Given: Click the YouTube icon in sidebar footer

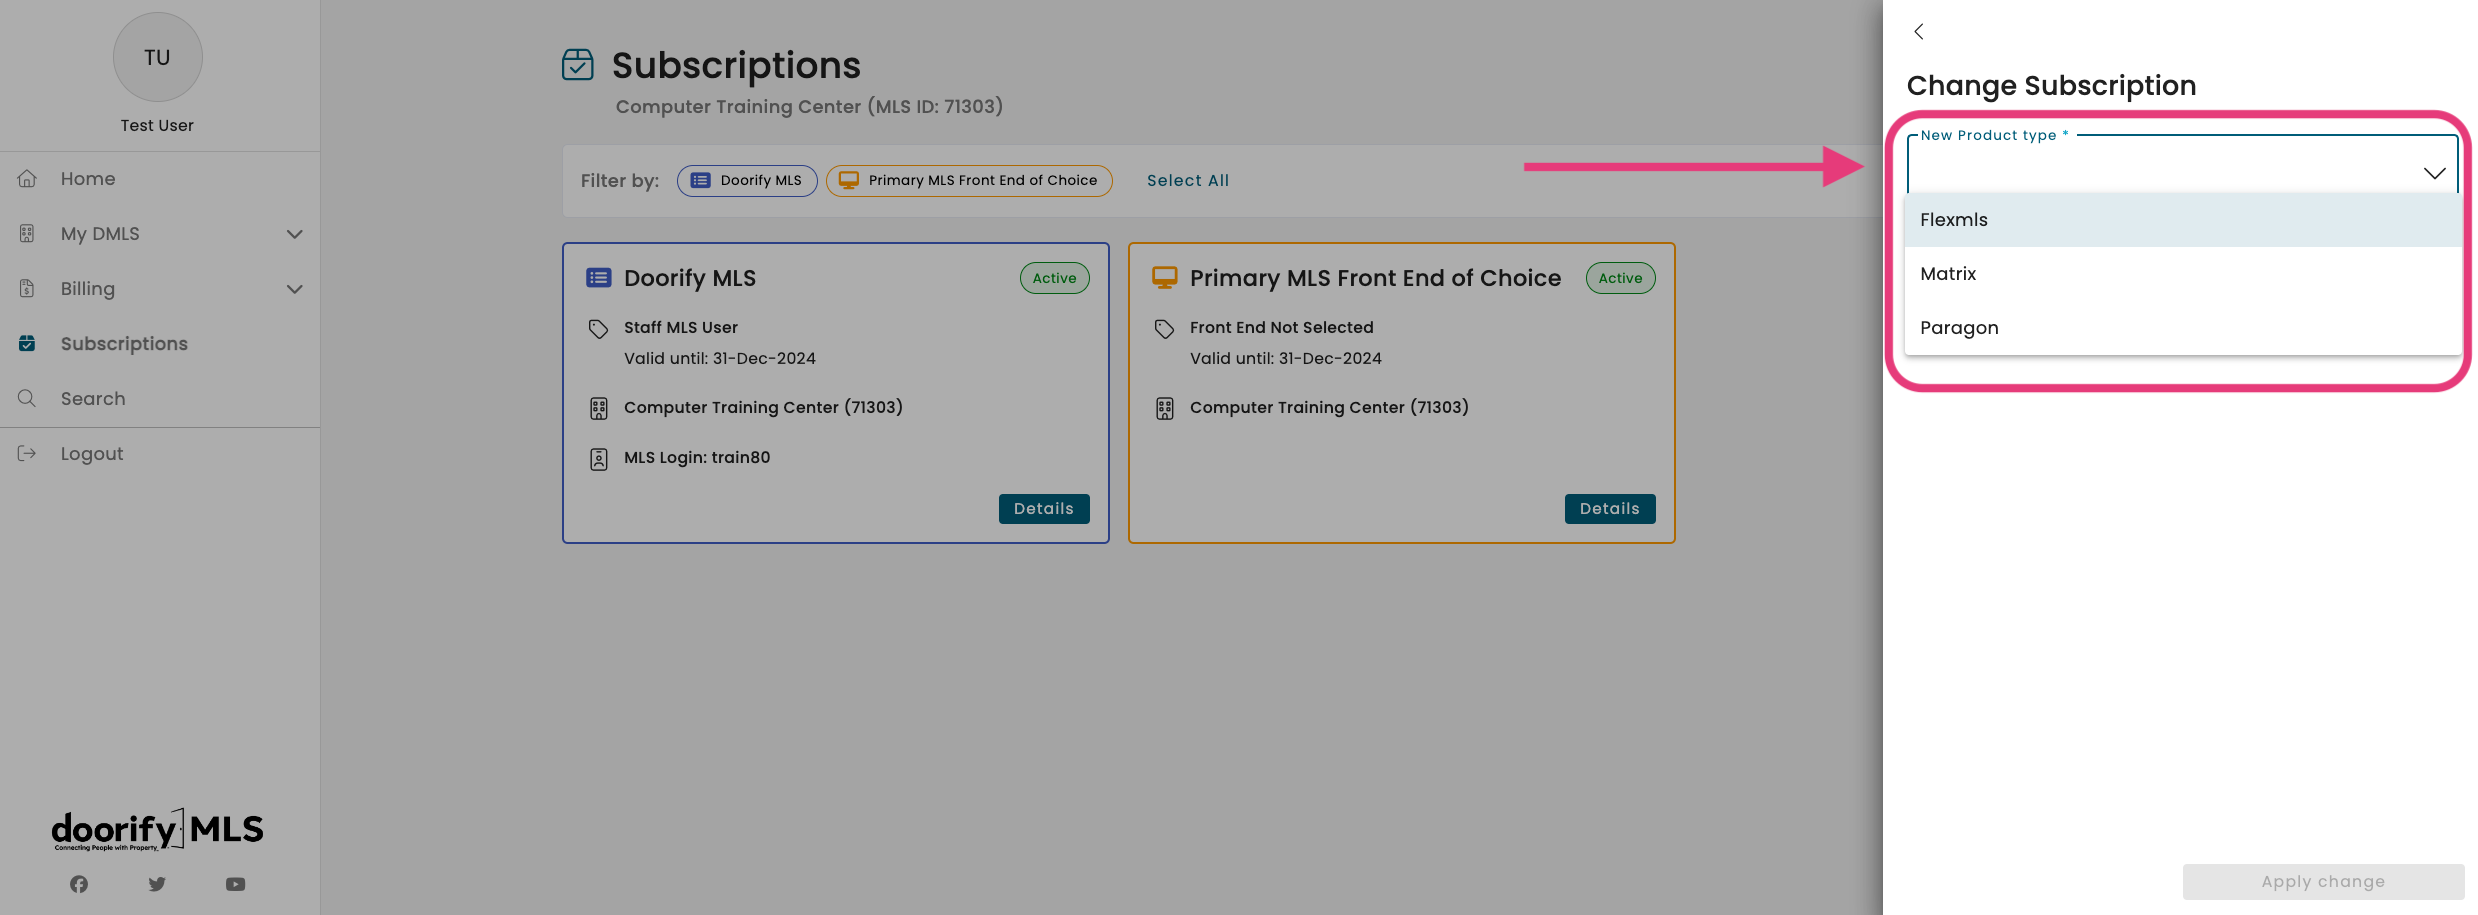Looking at the screenshot, I should [x=235, y=884].
